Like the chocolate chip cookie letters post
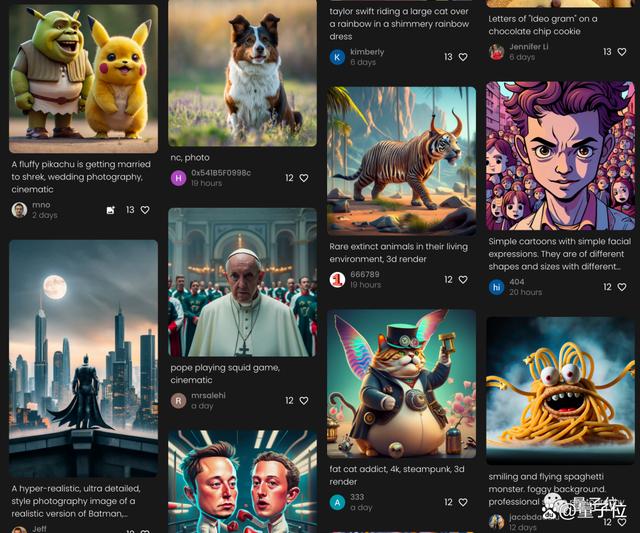Viewport: 640px width, 533px height. point(622,52)
